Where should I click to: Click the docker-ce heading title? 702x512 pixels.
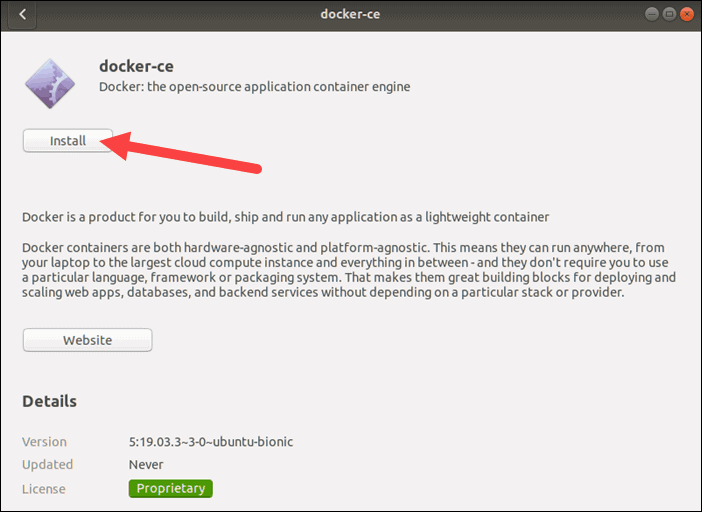coord(136,66)
